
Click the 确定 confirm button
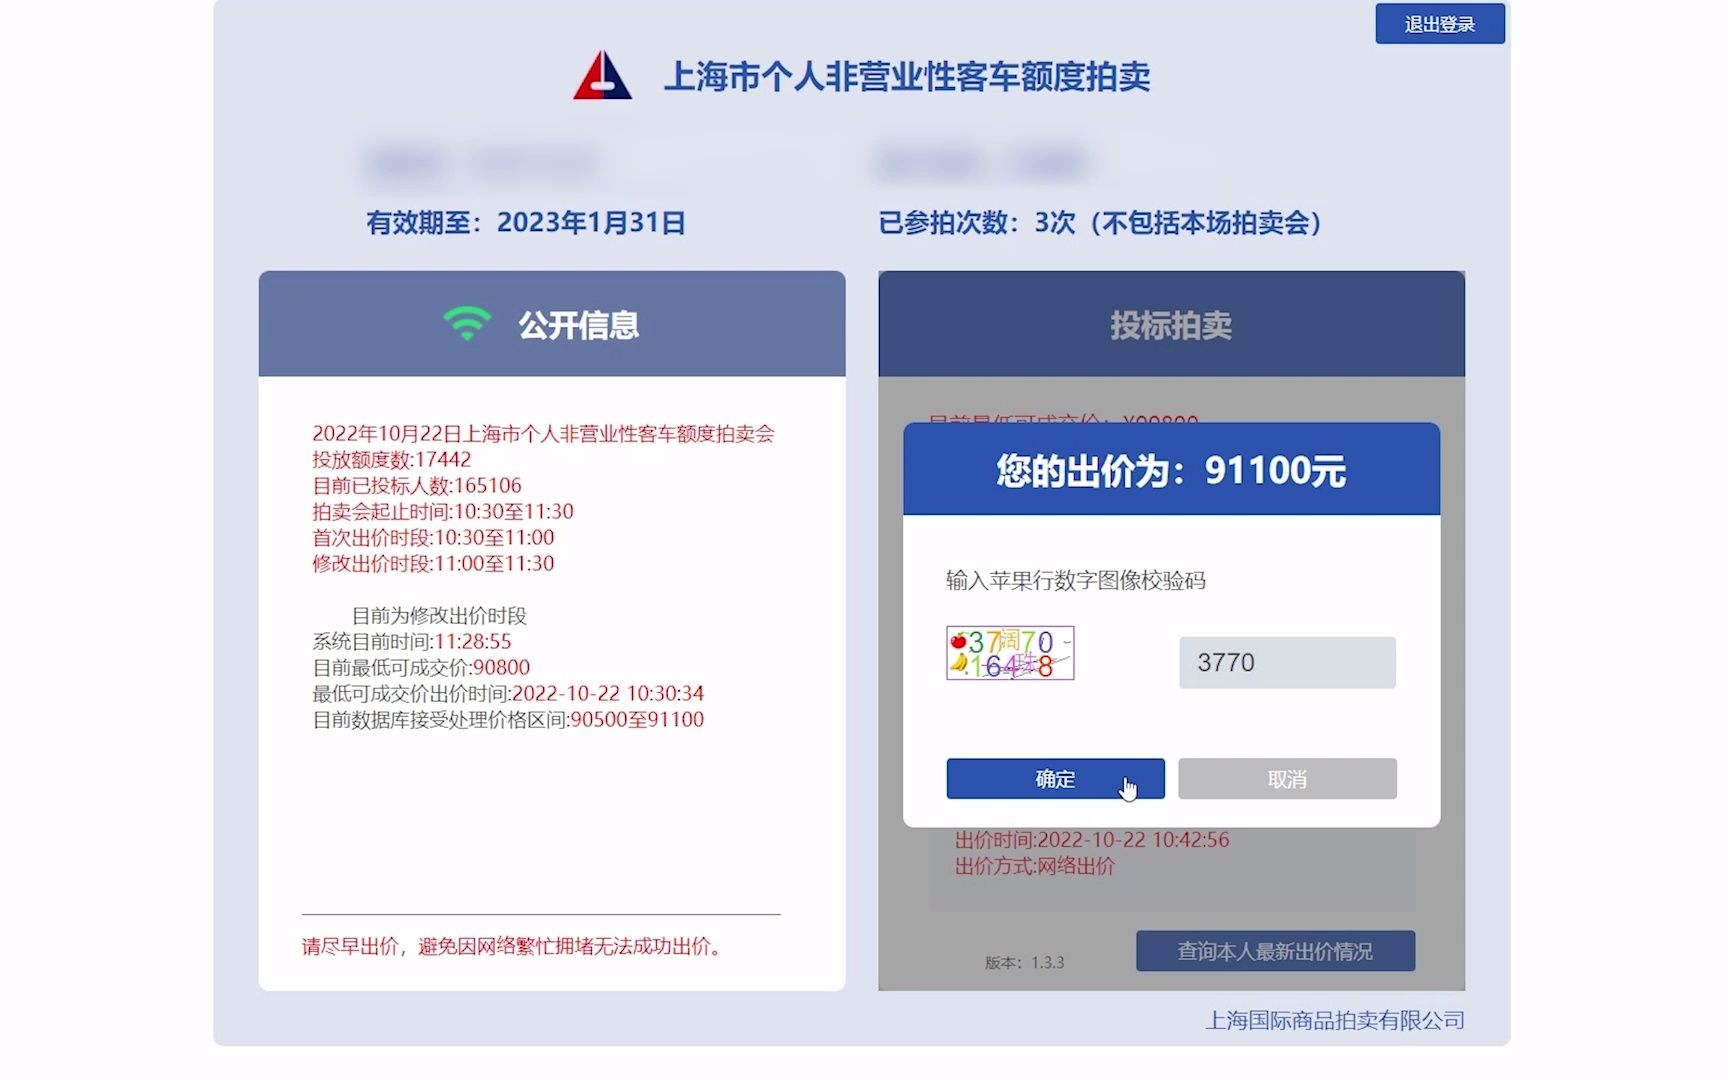[x=1055, y=779]
